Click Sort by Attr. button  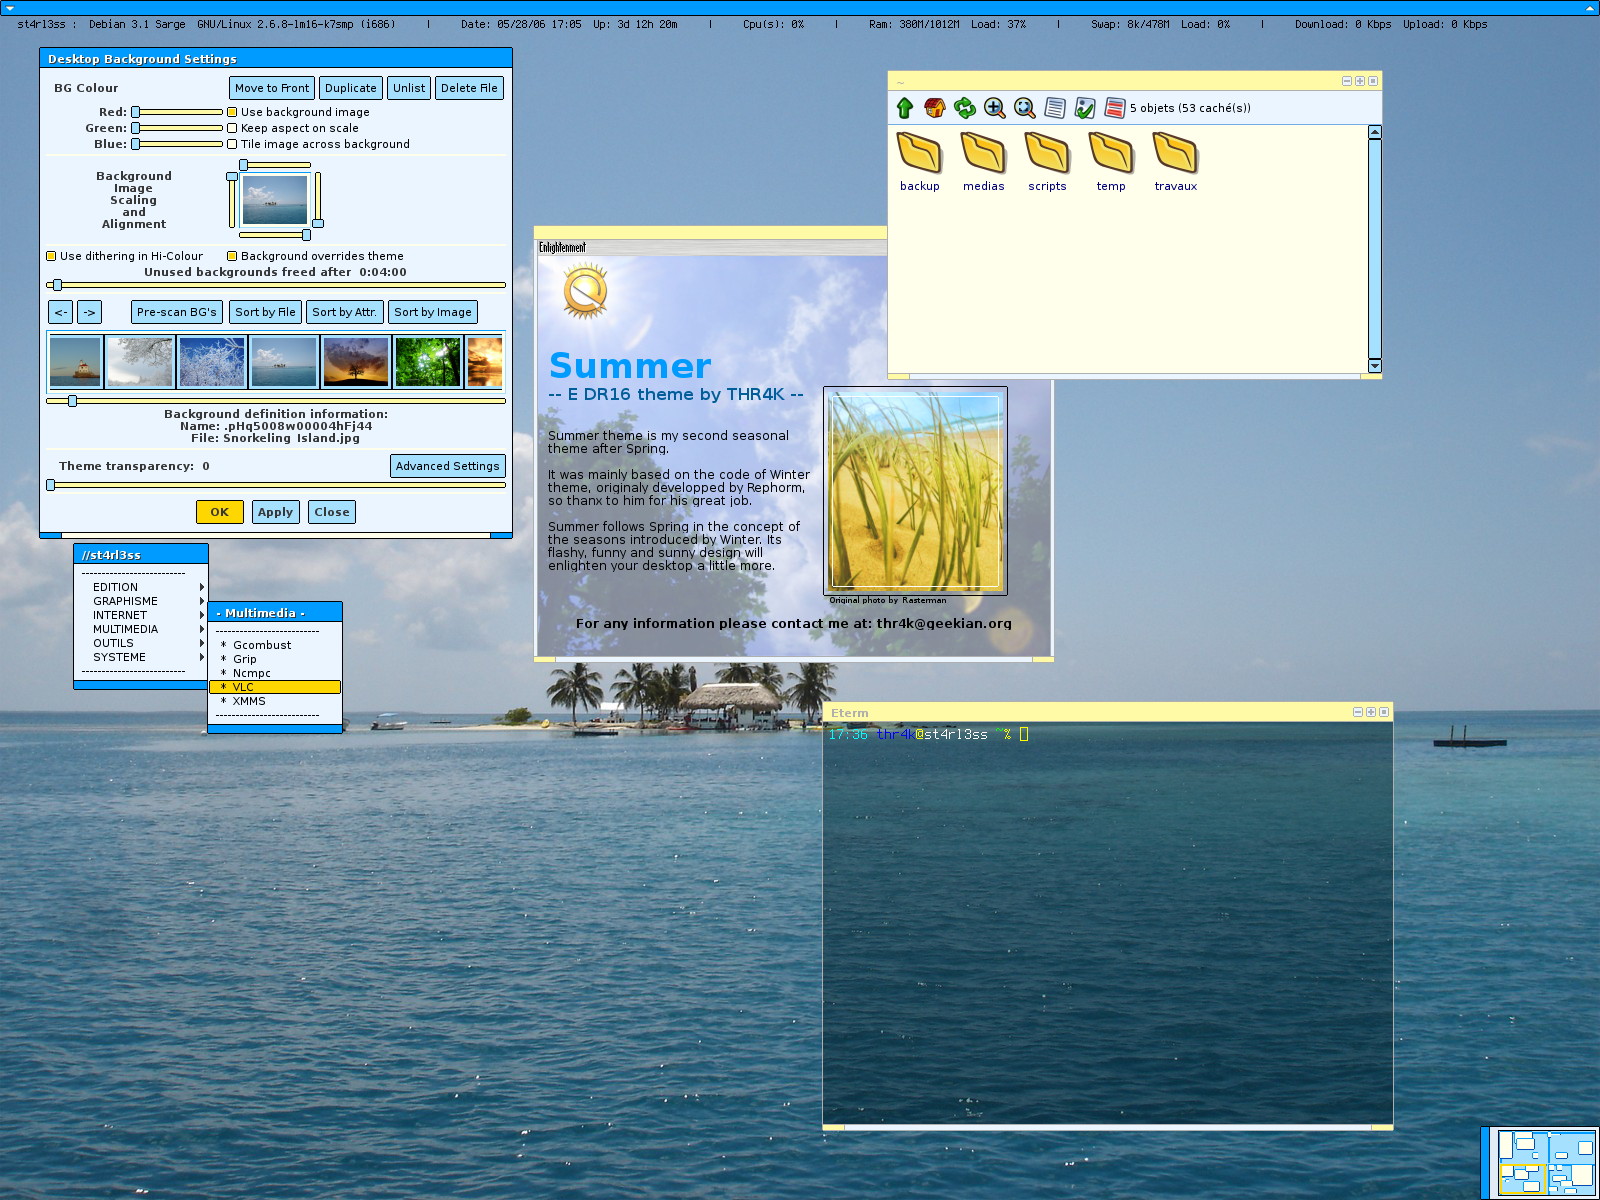click(345, 312)
